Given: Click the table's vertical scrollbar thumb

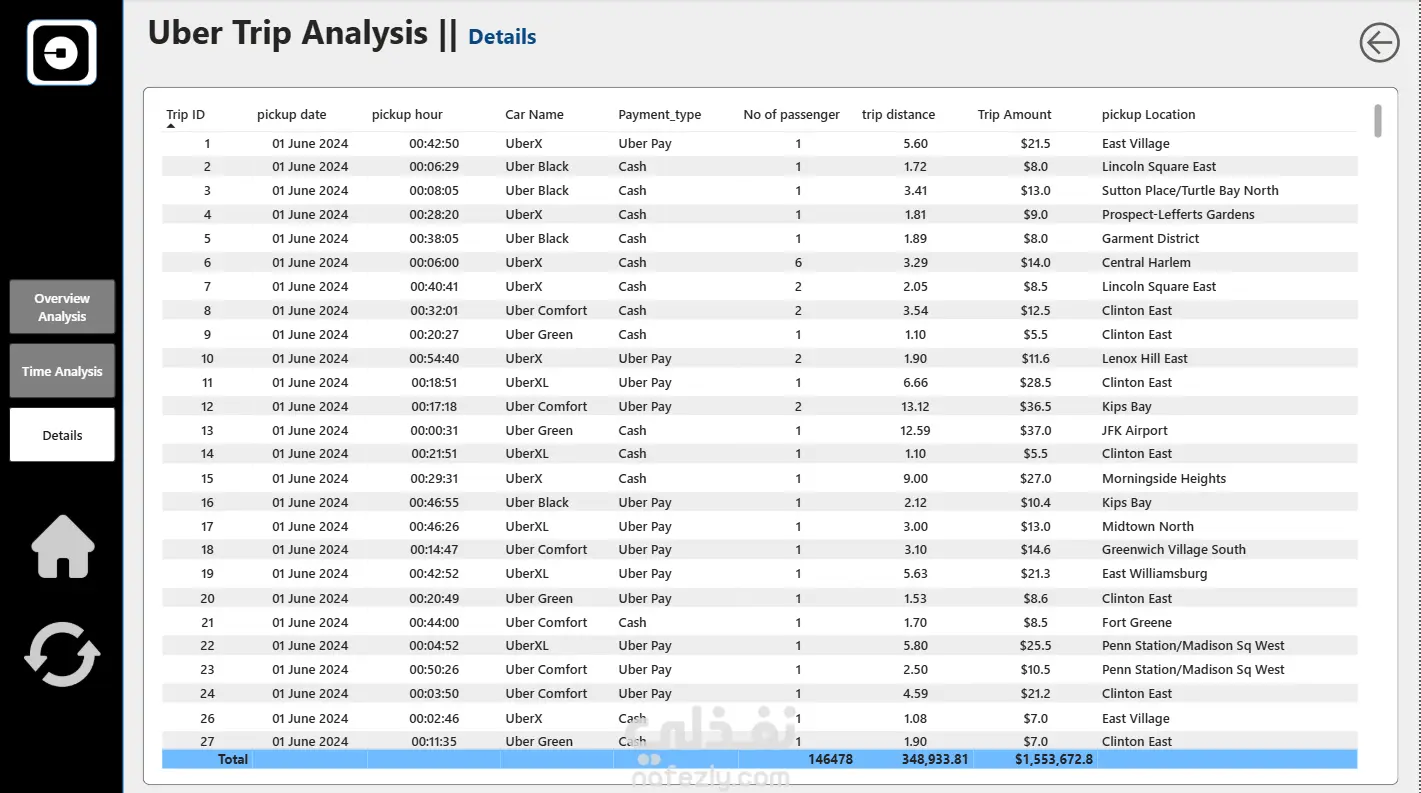Looking at the screenshot, I should (1378, 120).
